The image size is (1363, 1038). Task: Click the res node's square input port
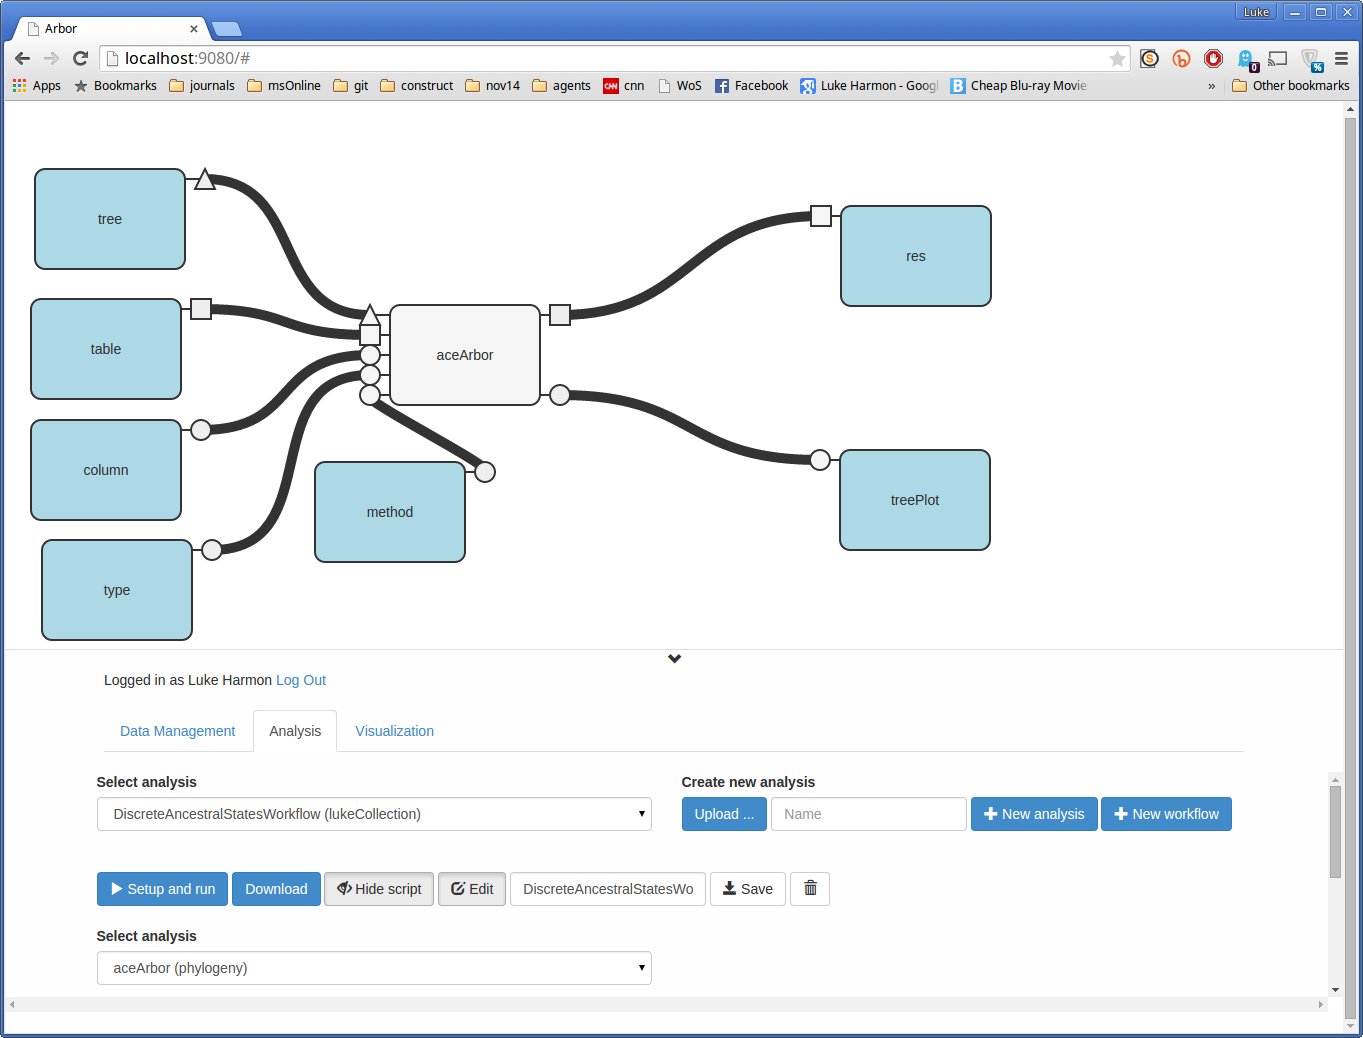pos(821,216)
